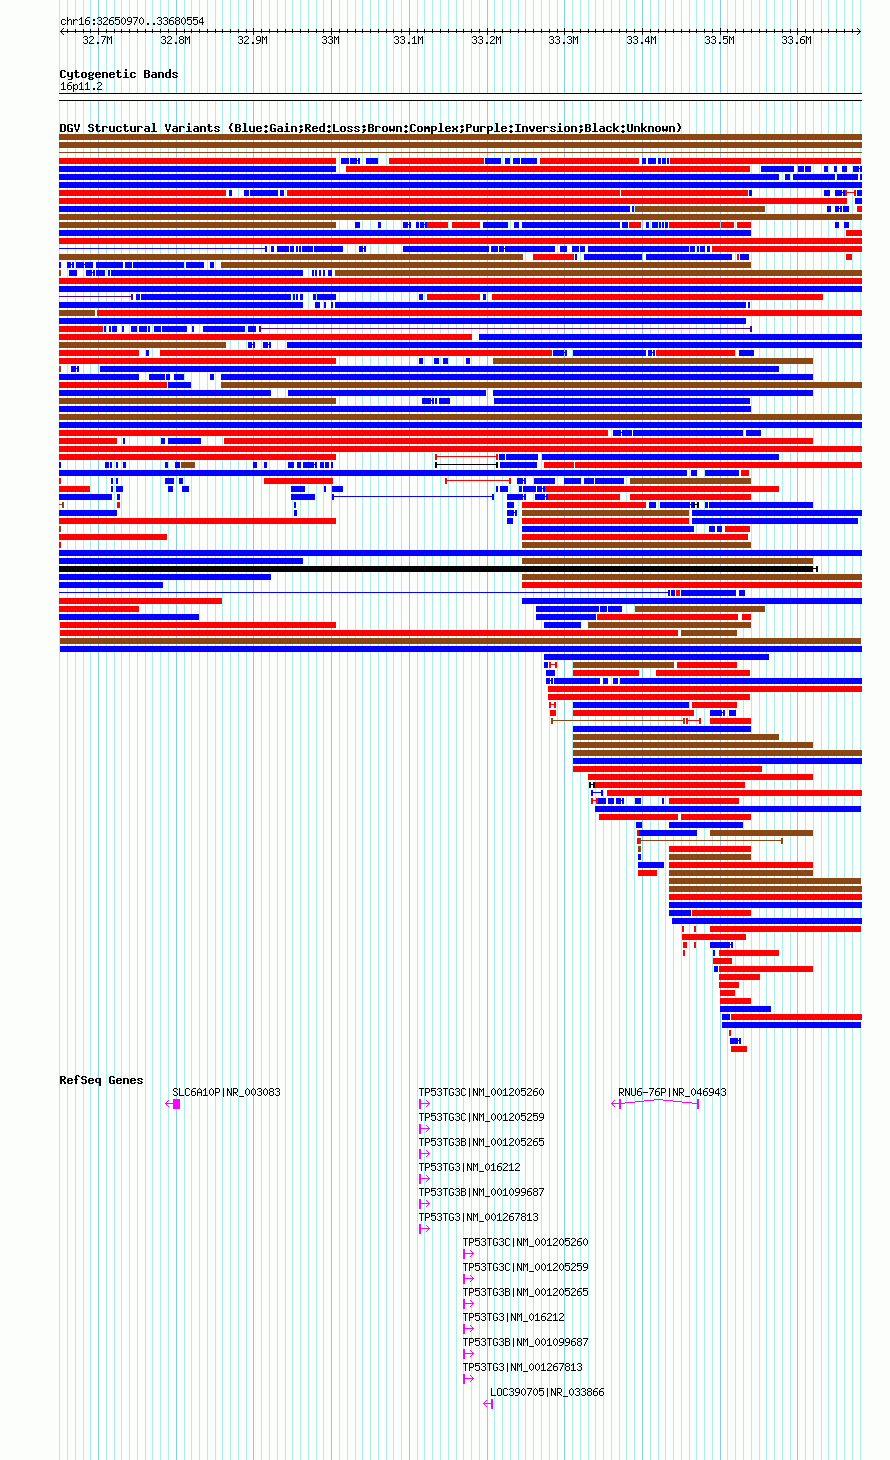Image resolution: width=890 pixels, height=1460 pixels.
Task: Select the RNU6-76P arched gene glyph
Action: click(655, 1104)
